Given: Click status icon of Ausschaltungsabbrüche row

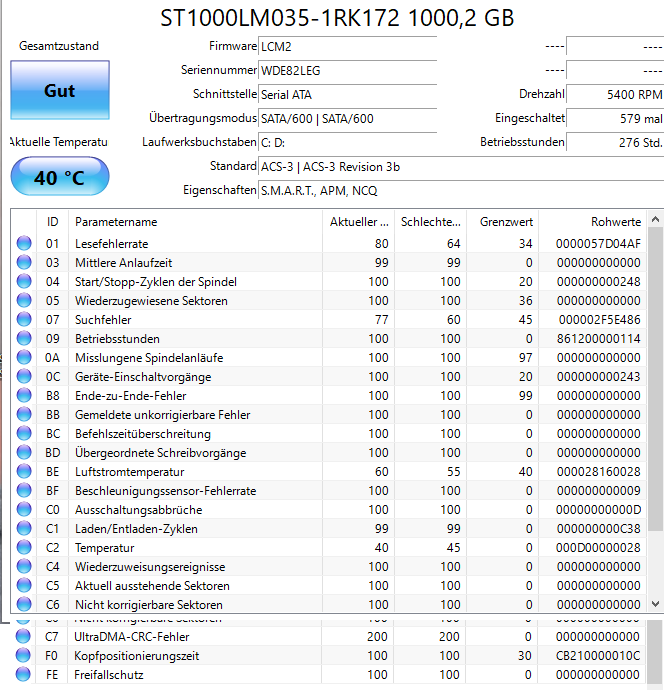Looking at the screenshot, I should coord(24,510).
